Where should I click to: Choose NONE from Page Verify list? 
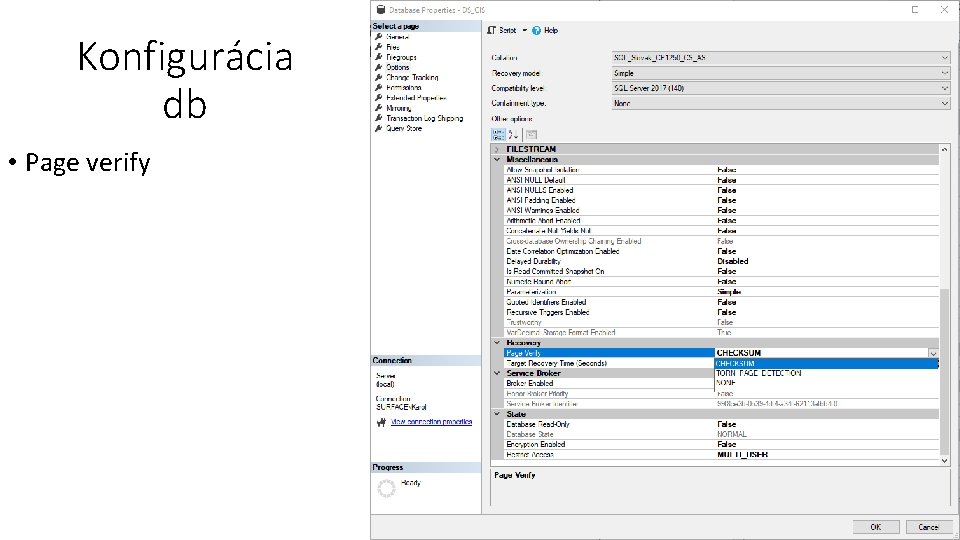(827, 383)
